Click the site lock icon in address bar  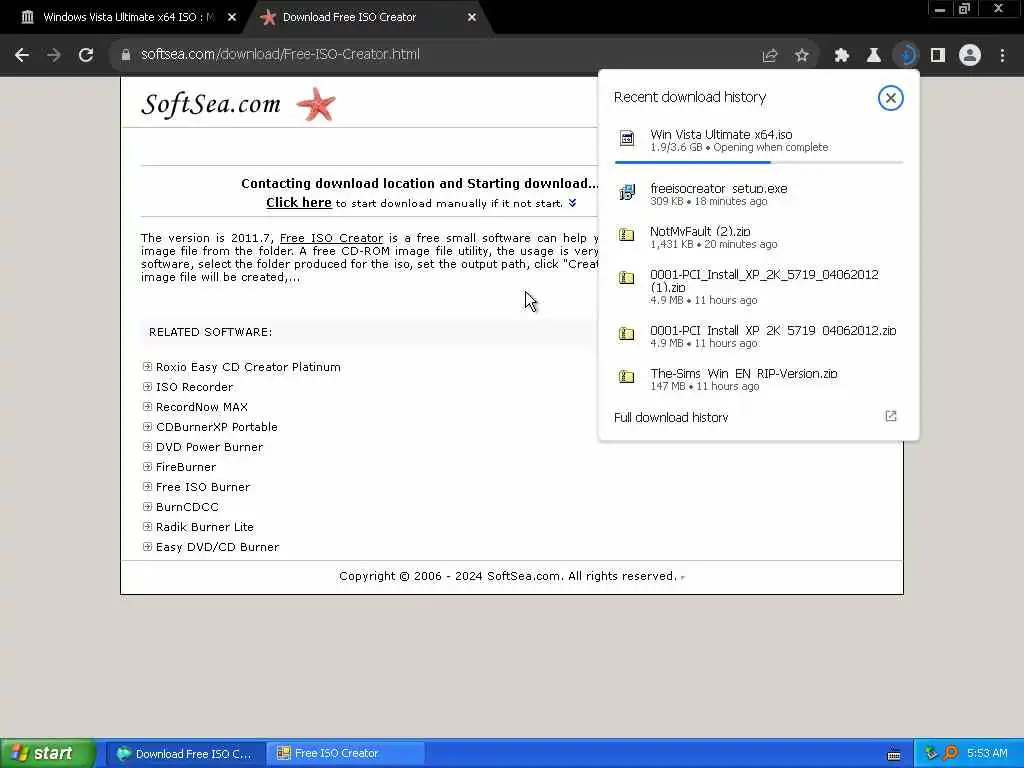coord(125,55)
